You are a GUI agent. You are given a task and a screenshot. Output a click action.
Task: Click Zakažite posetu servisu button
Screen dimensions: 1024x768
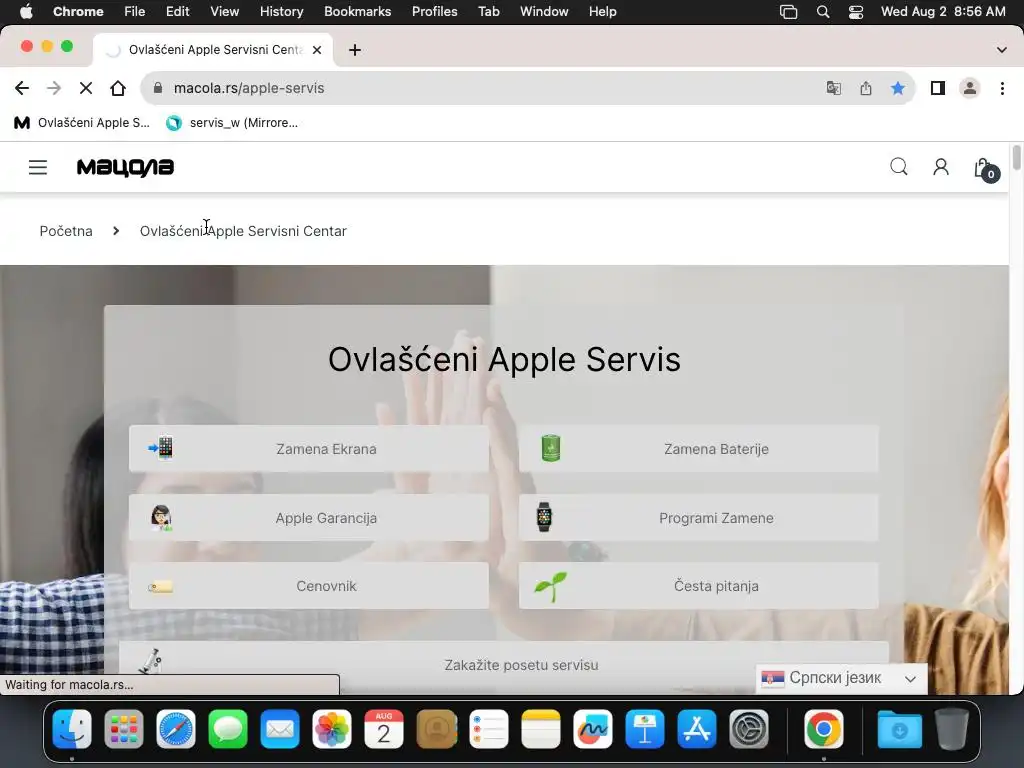point(504,665)
